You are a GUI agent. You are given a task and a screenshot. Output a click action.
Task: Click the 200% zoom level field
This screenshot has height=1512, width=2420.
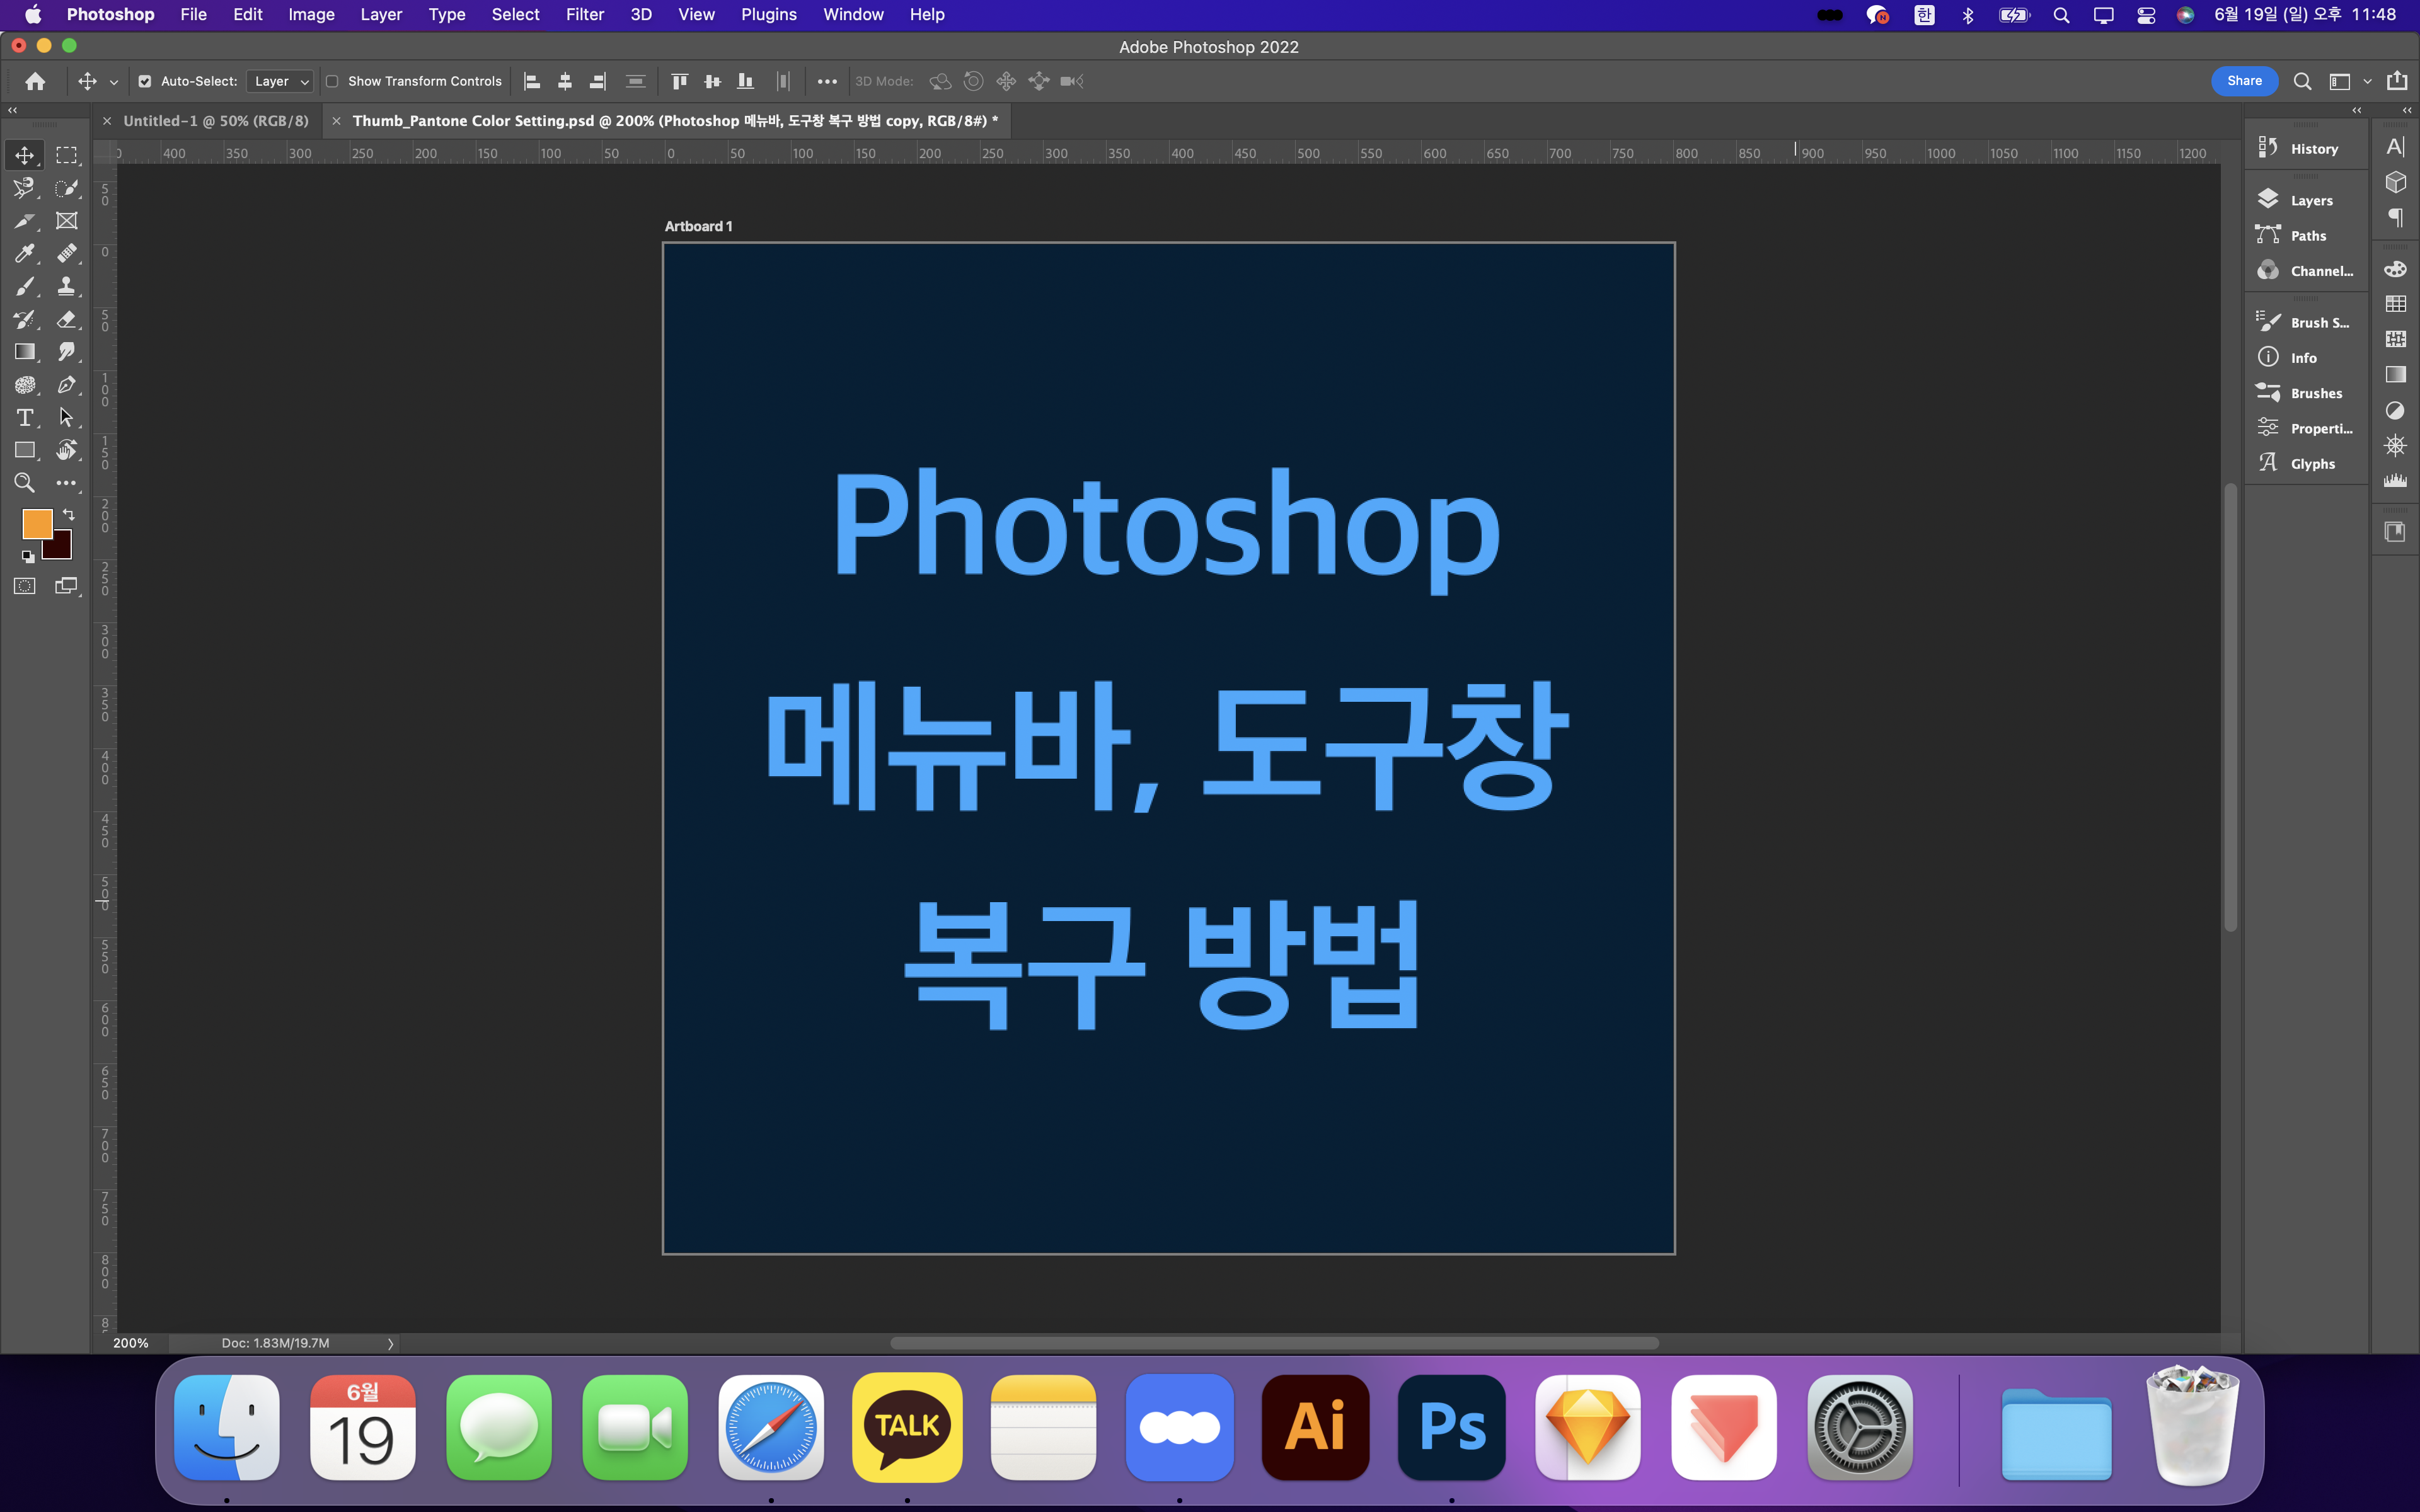click(x=131, y=1343)
